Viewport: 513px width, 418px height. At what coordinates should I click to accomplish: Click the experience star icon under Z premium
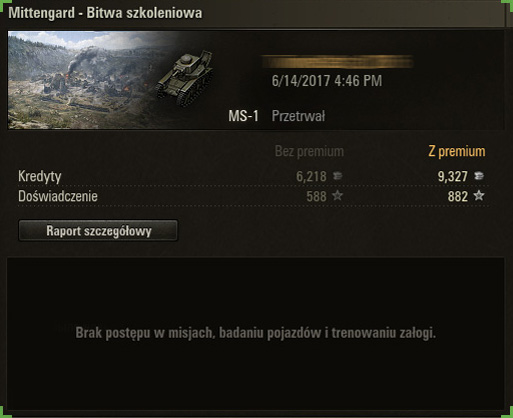click(479, 196)
